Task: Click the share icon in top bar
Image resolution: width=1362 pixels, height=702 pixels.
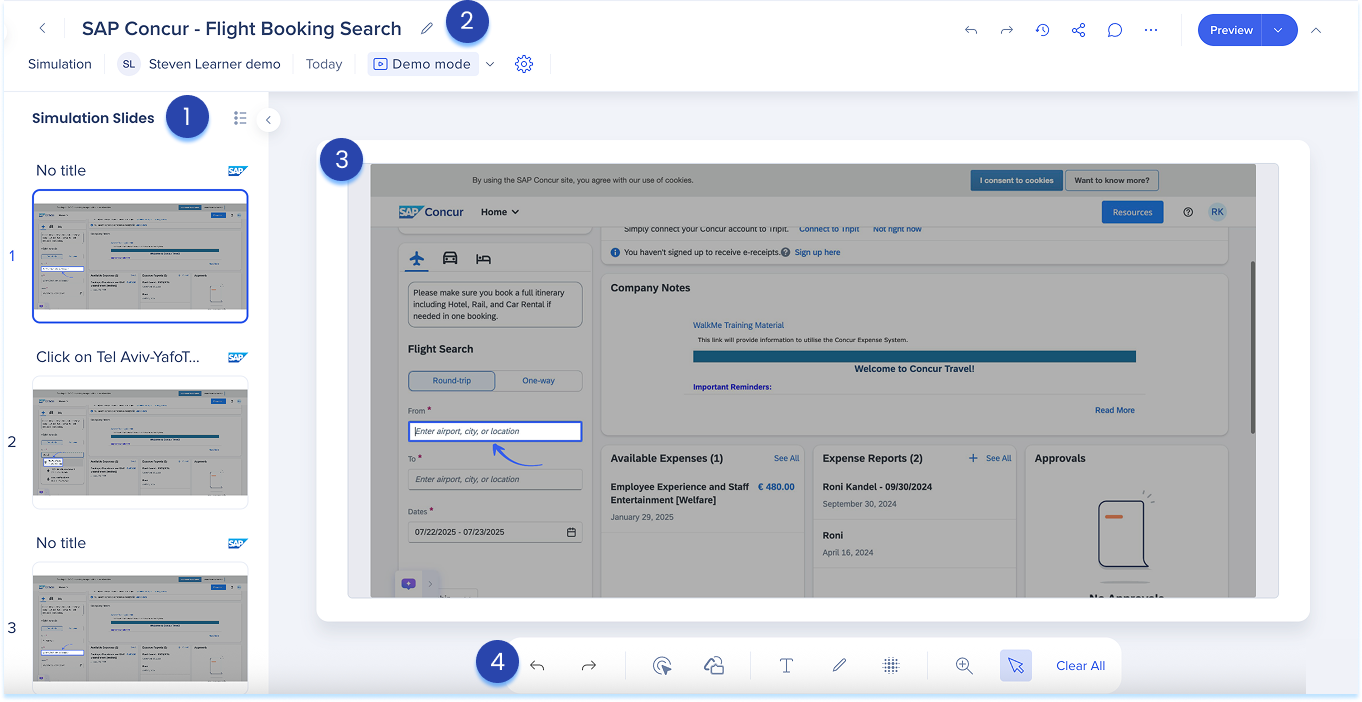Action: tap(1078, 30)
